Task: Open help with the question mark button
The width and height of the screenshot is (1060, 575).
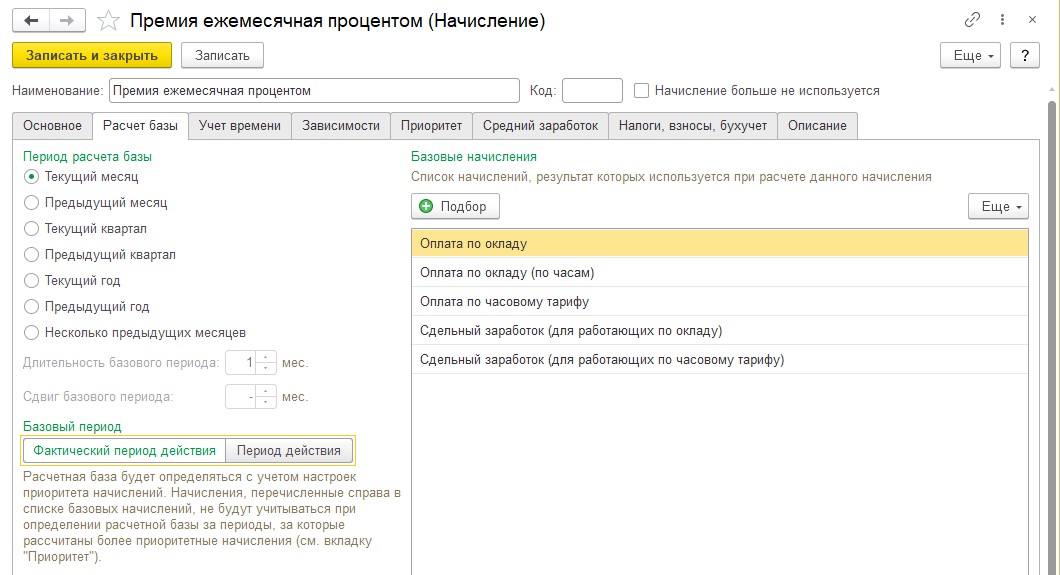Action: coord(1025,55)
